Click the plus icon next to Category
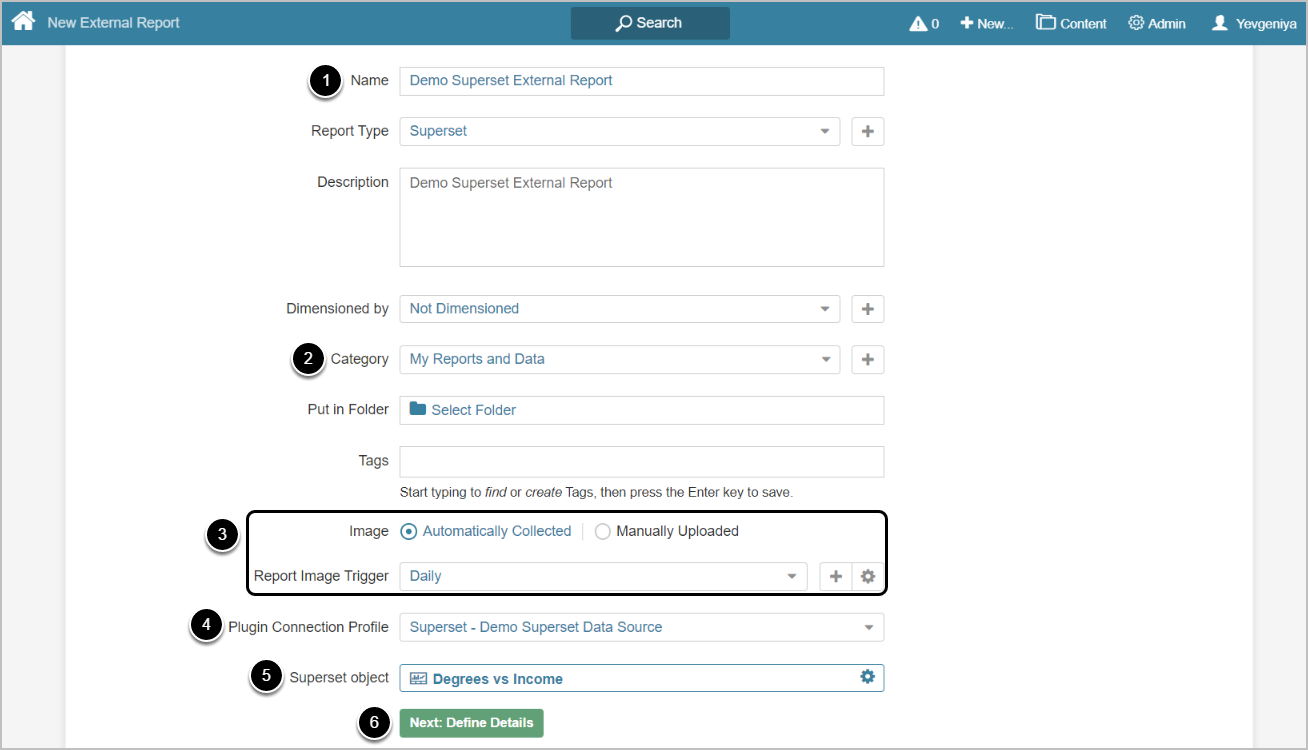This screenshot has width=1308, height=750. 867,359
